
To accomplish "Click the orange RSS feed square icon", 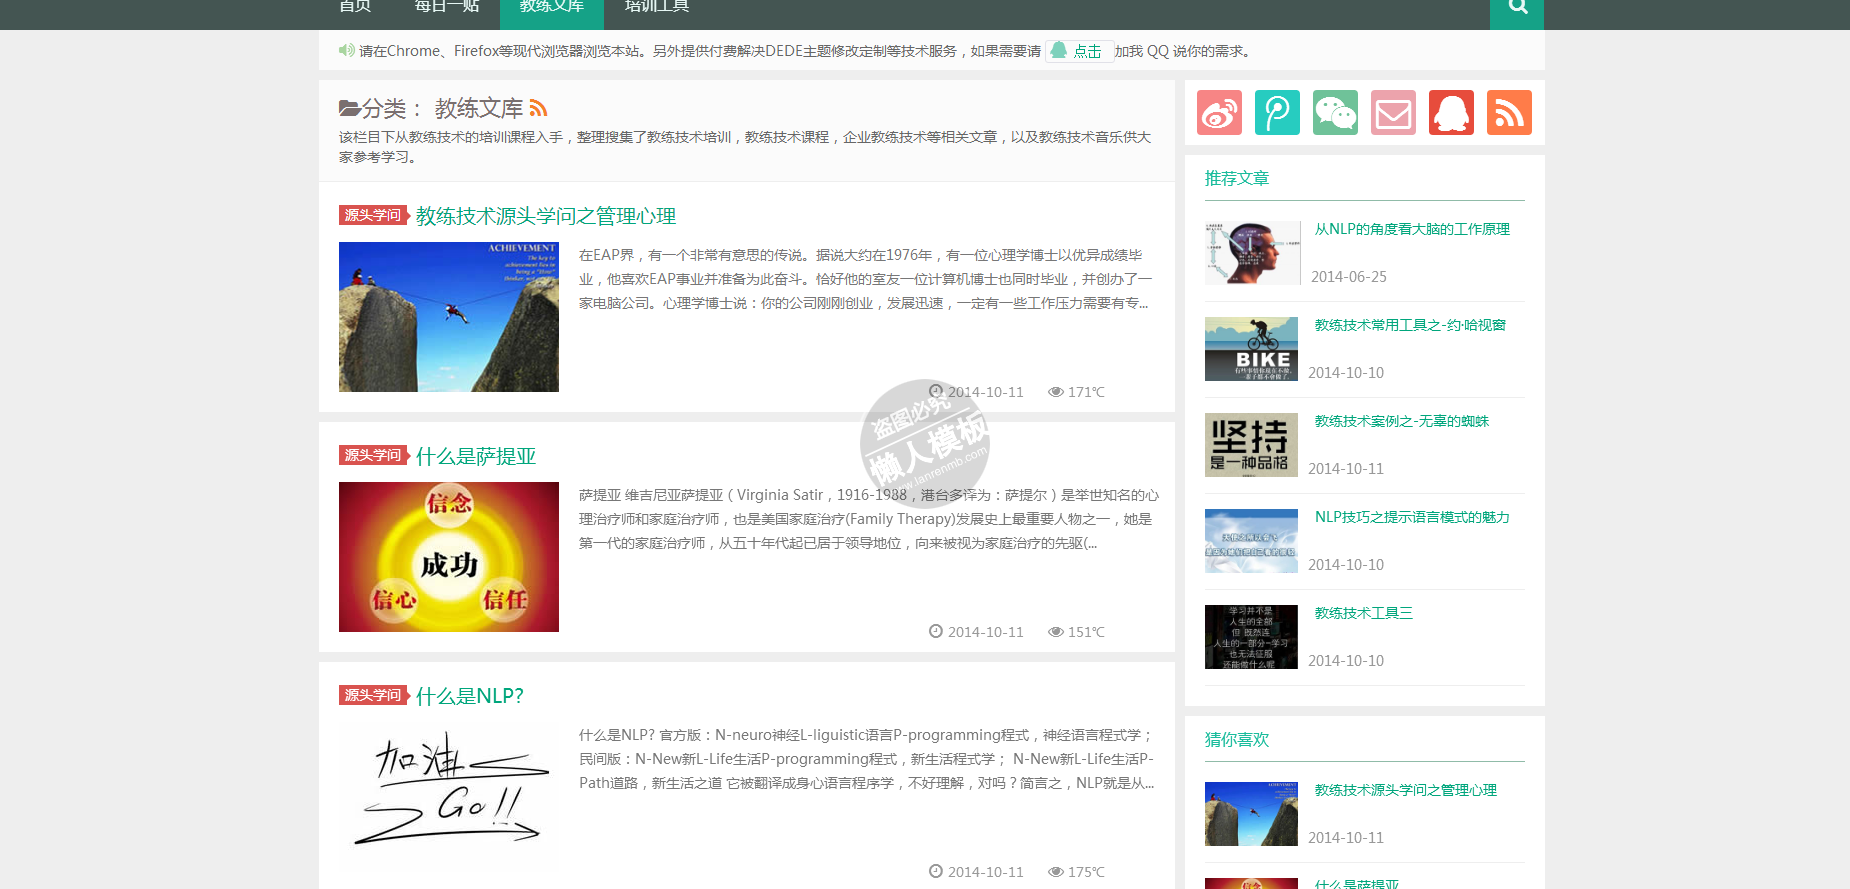I will click(x=1509, y=113).
